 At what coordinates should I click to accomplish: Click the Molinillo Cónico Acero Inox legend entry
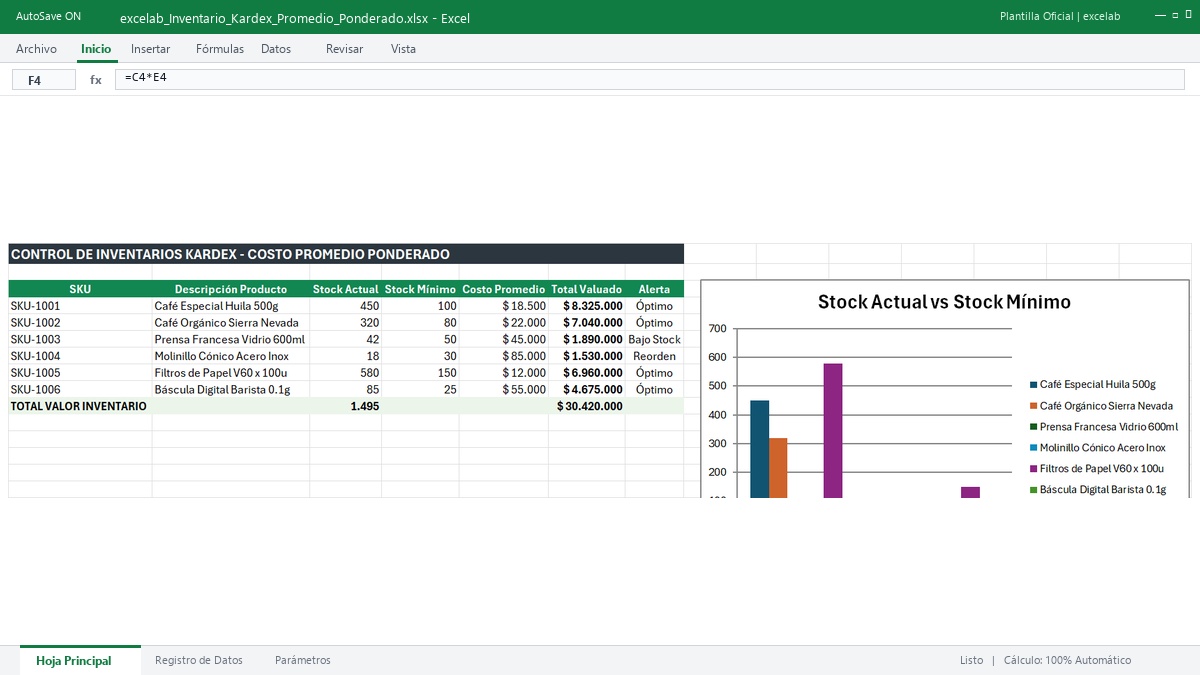[x=1098, y=448]
